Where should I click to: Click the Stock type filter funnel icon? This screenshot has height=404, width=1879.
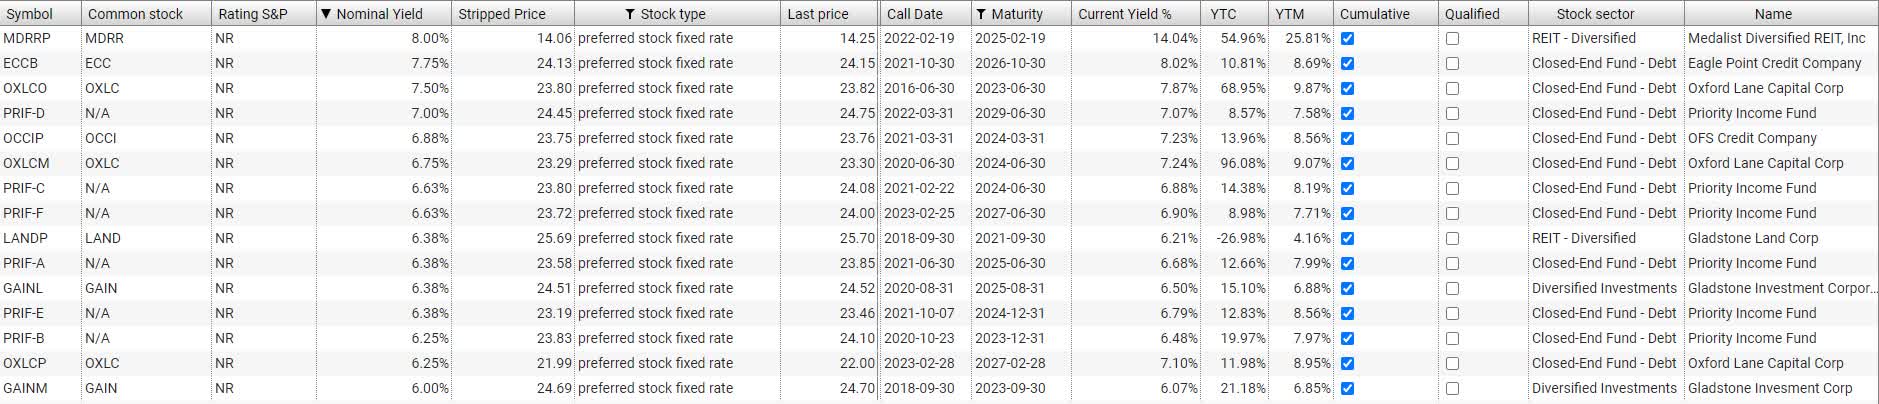pos(630,14)
